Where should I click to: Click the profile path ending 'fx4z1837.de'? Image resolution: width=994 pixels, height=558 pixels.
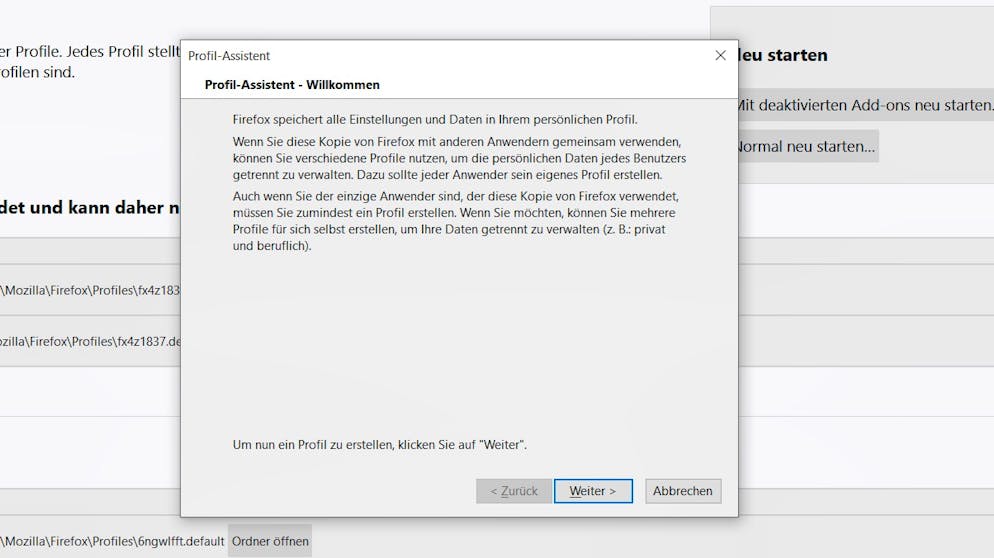tap(90, 341)
